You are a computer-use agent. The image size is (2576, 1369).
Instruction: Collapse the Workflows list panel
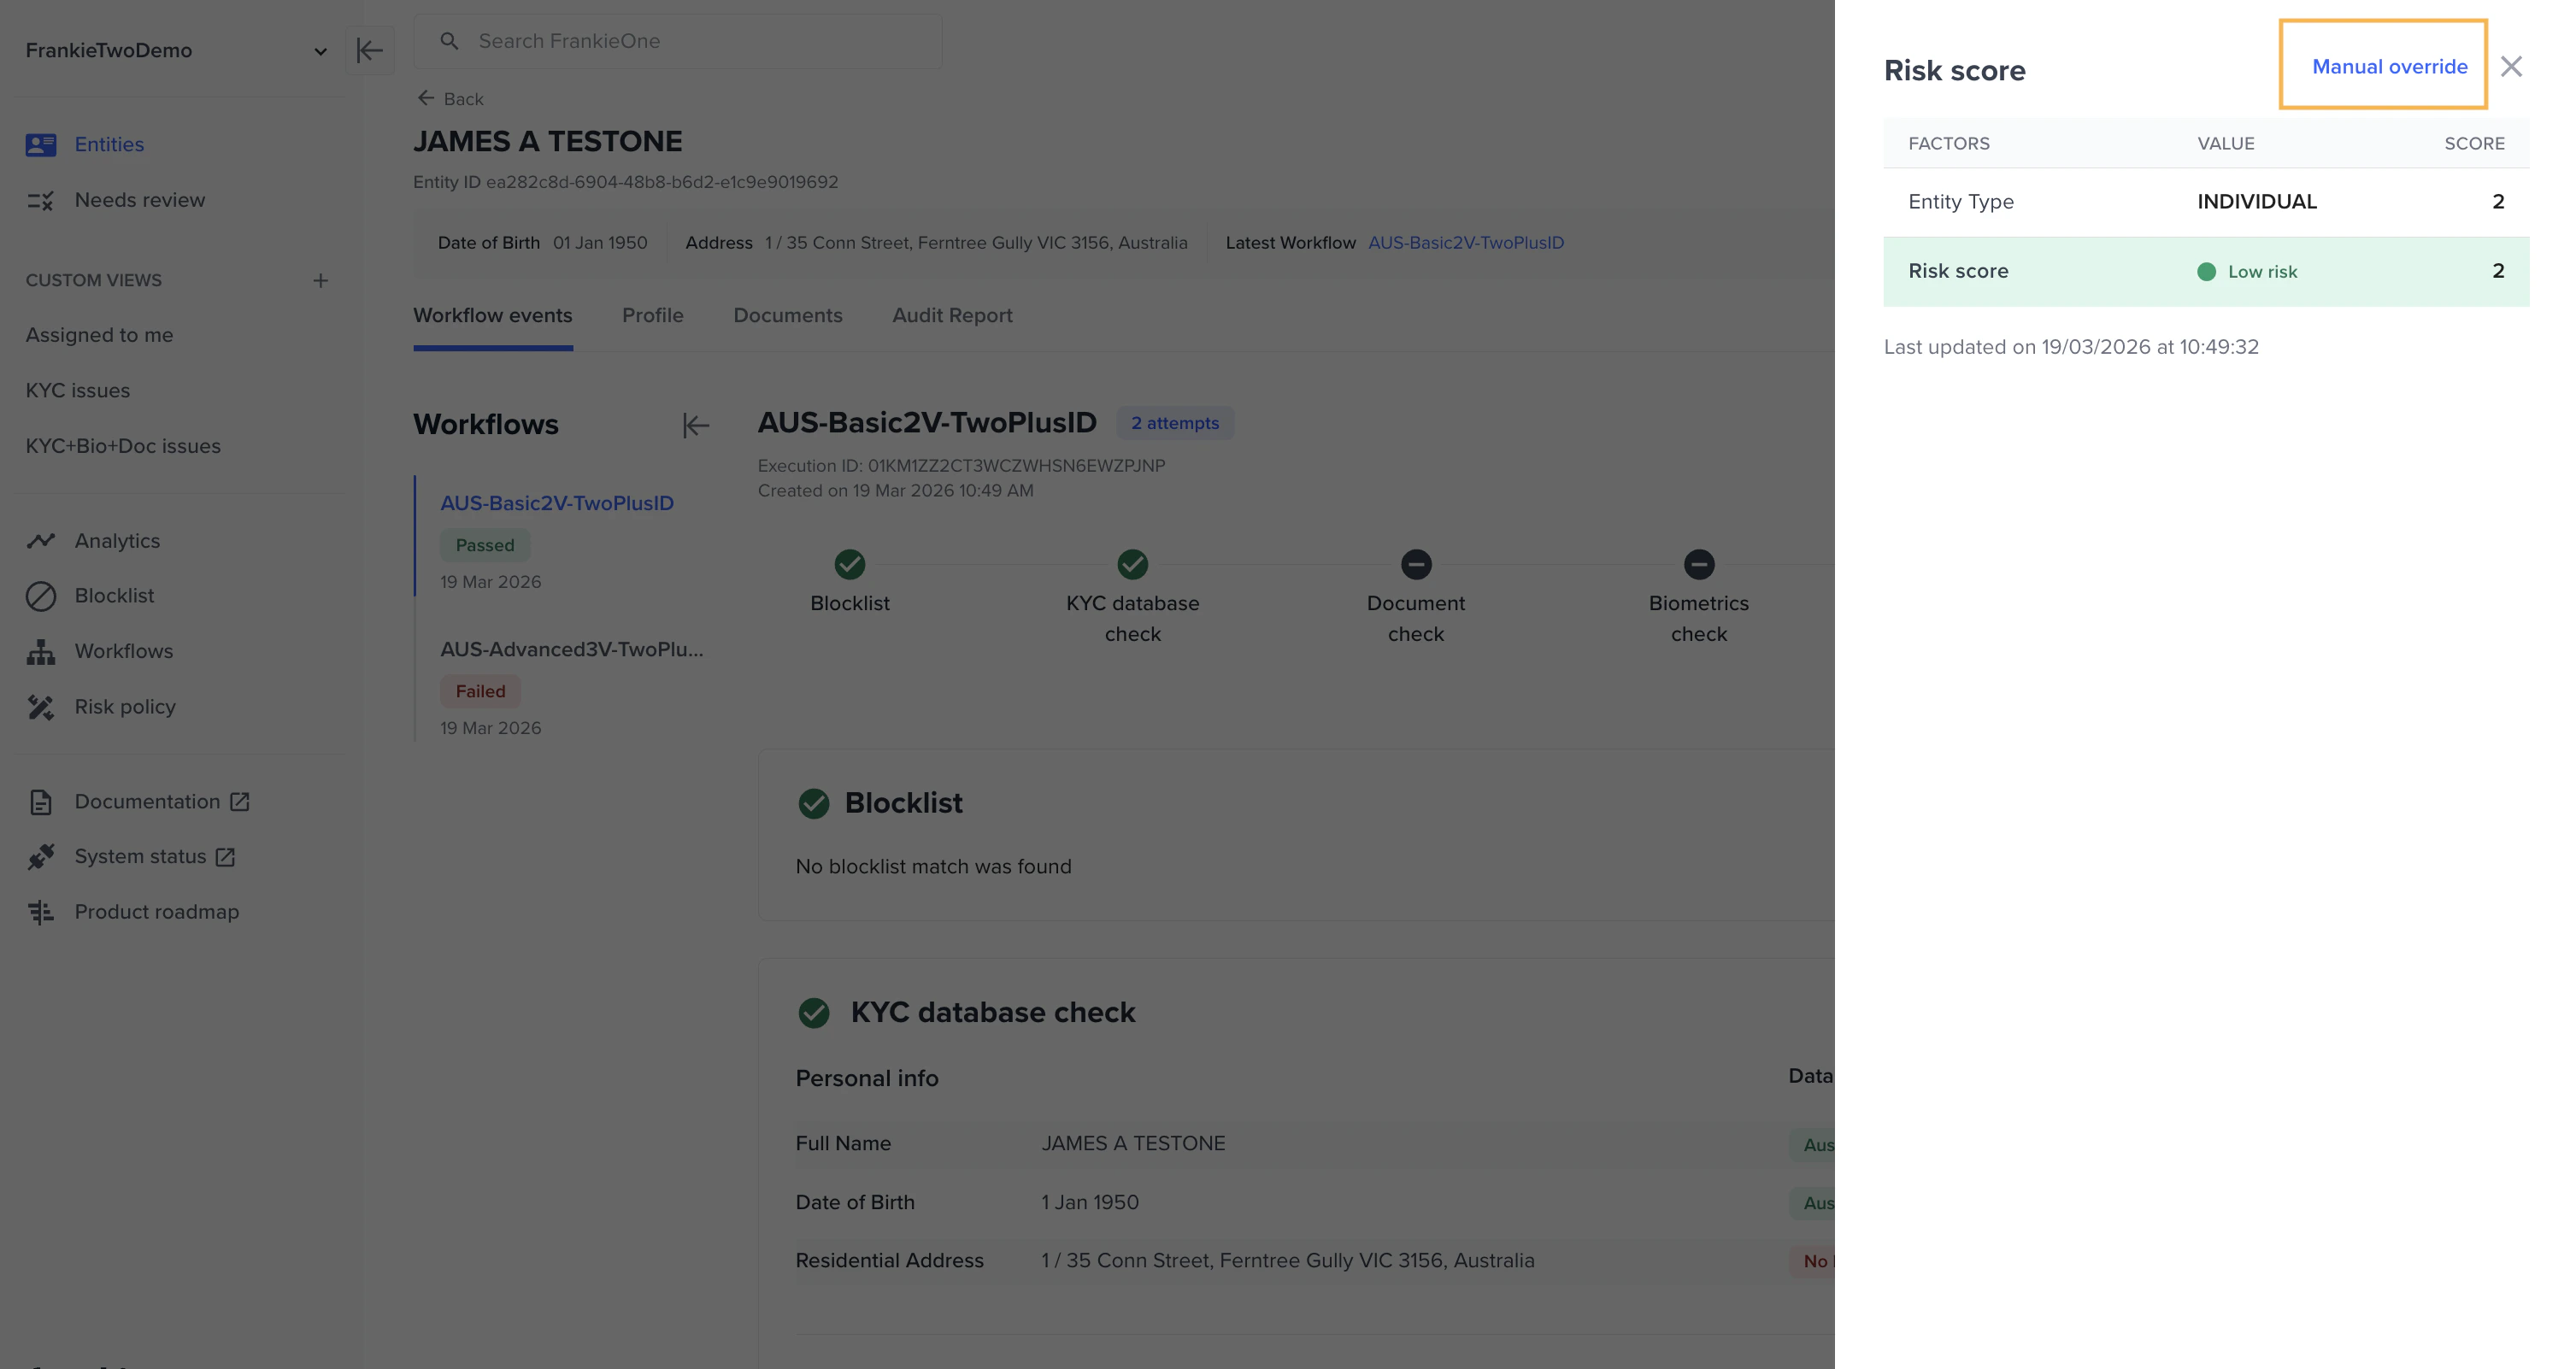tap(695, 425)
